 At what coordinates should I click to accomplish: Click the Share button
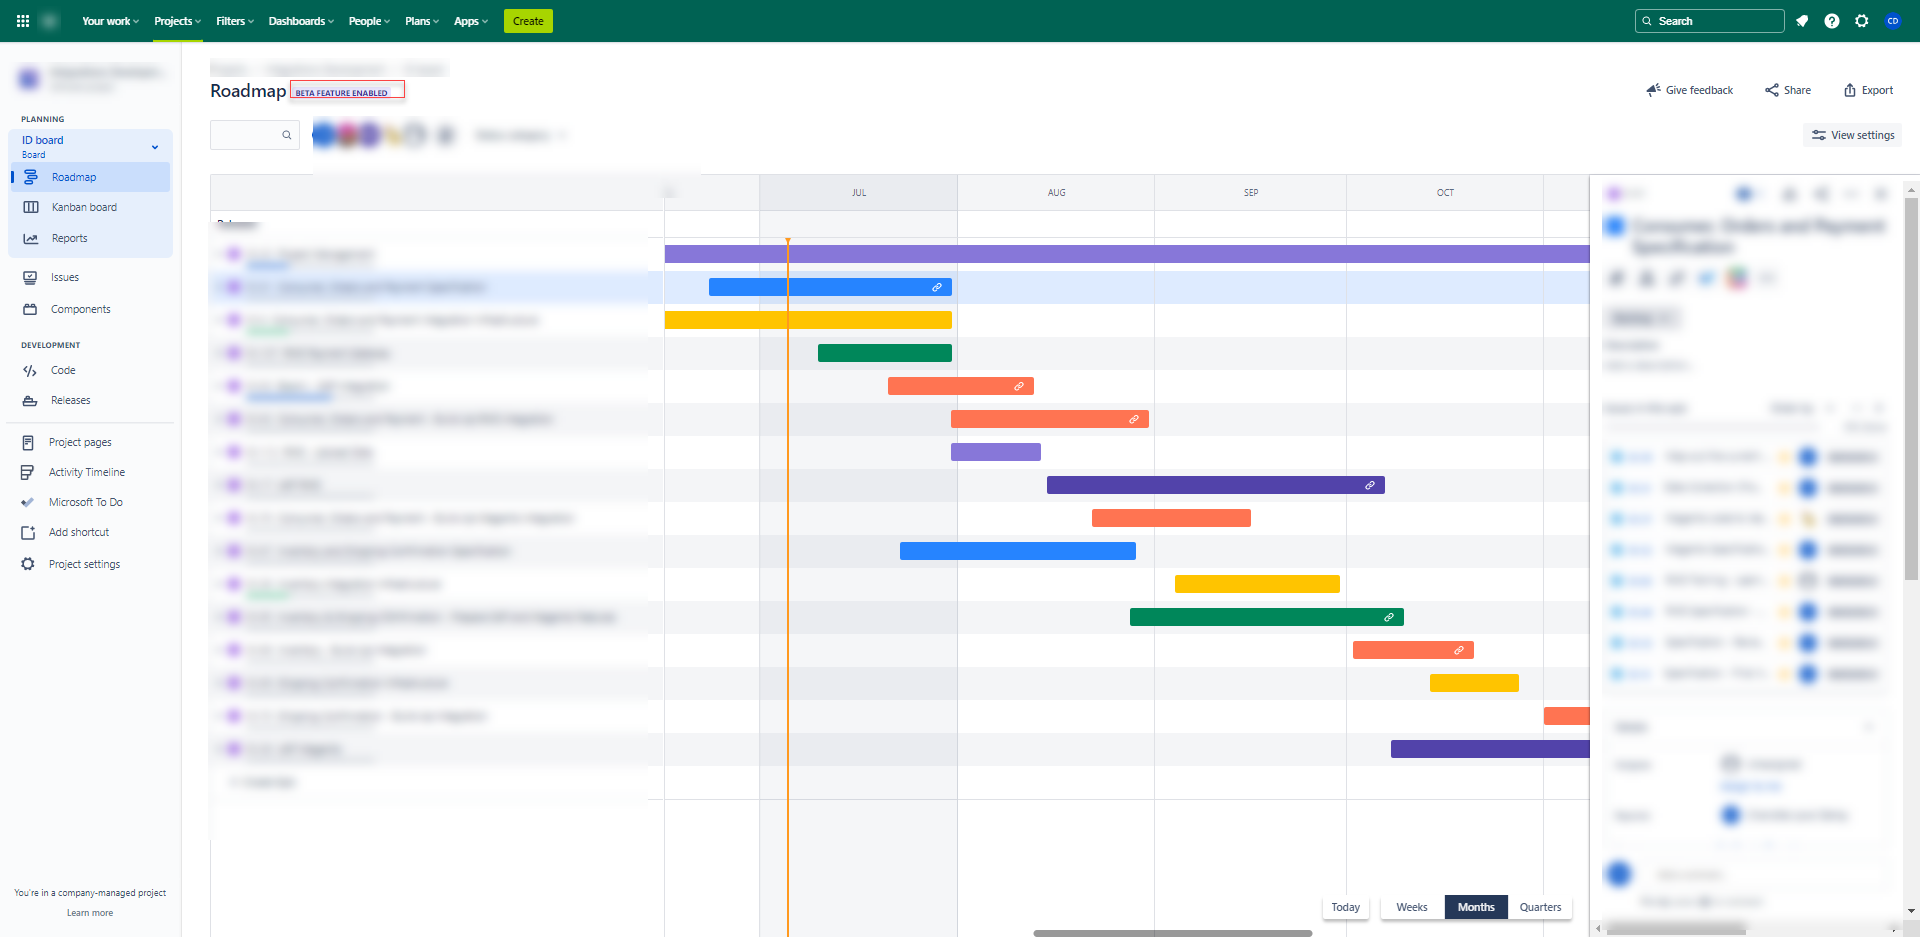1788,90
